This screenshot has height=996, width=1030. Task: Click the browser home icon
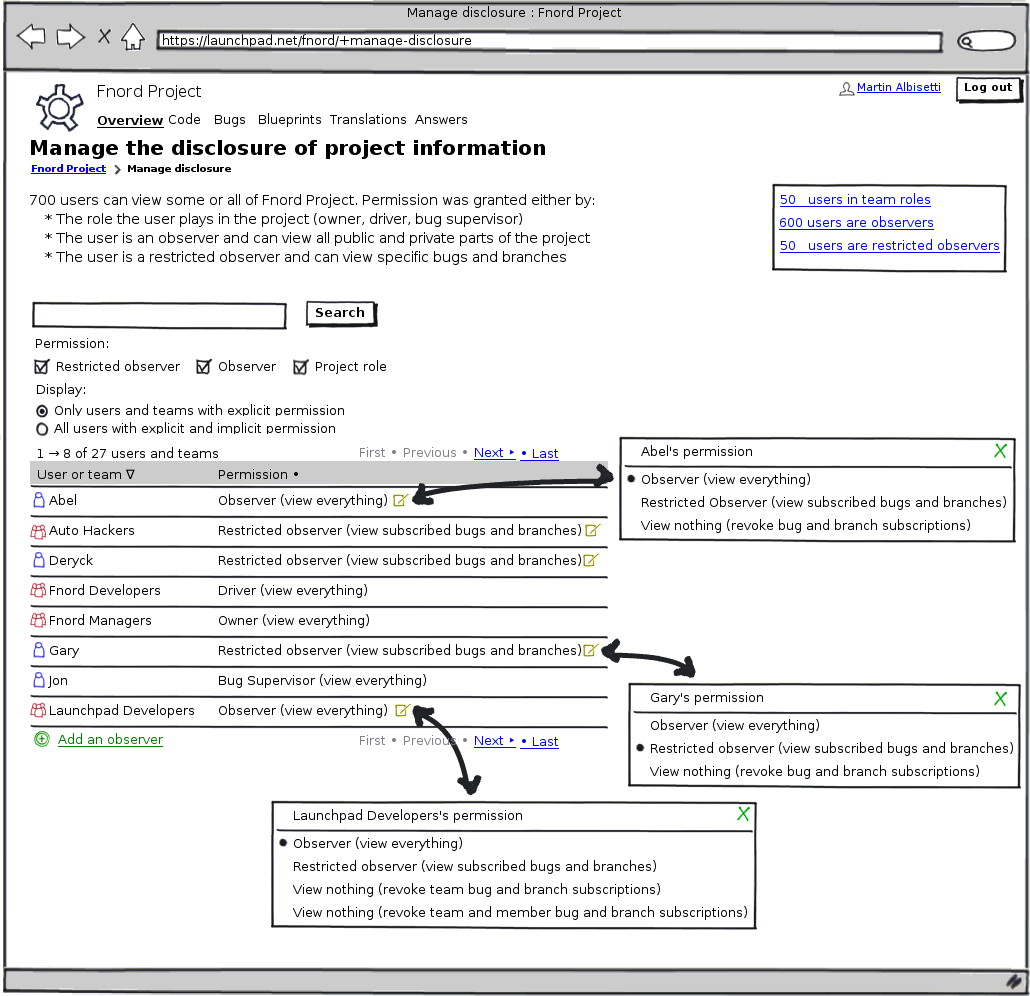132,38
